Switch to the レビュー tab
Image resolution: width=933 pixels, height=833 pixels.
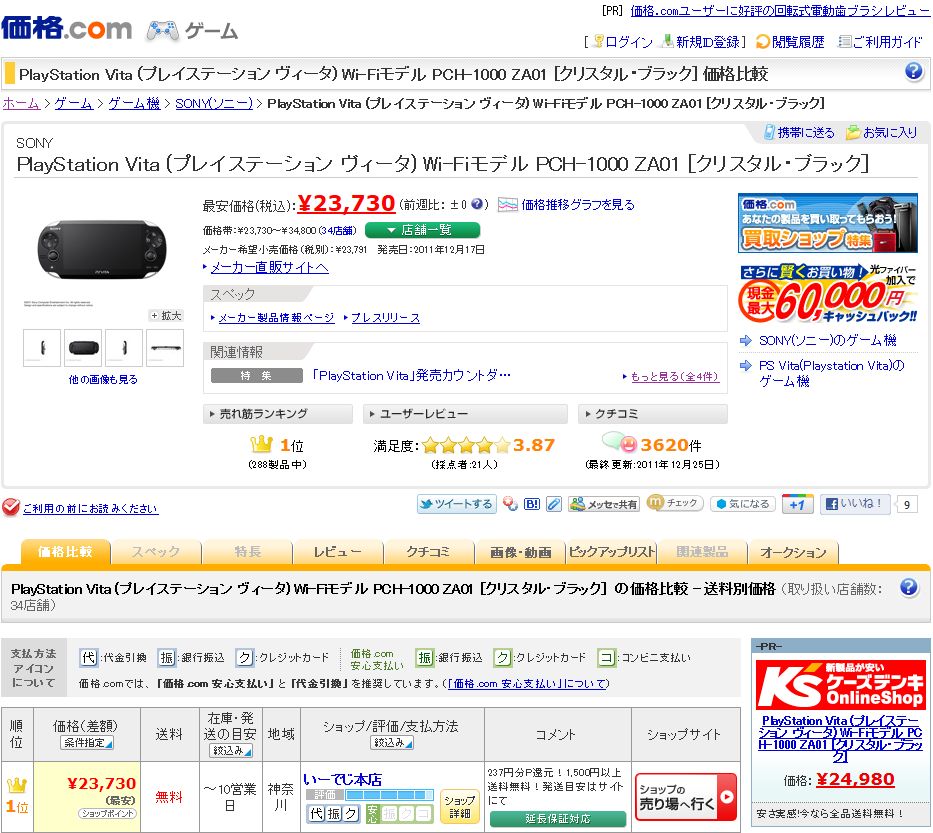(337, 552)
